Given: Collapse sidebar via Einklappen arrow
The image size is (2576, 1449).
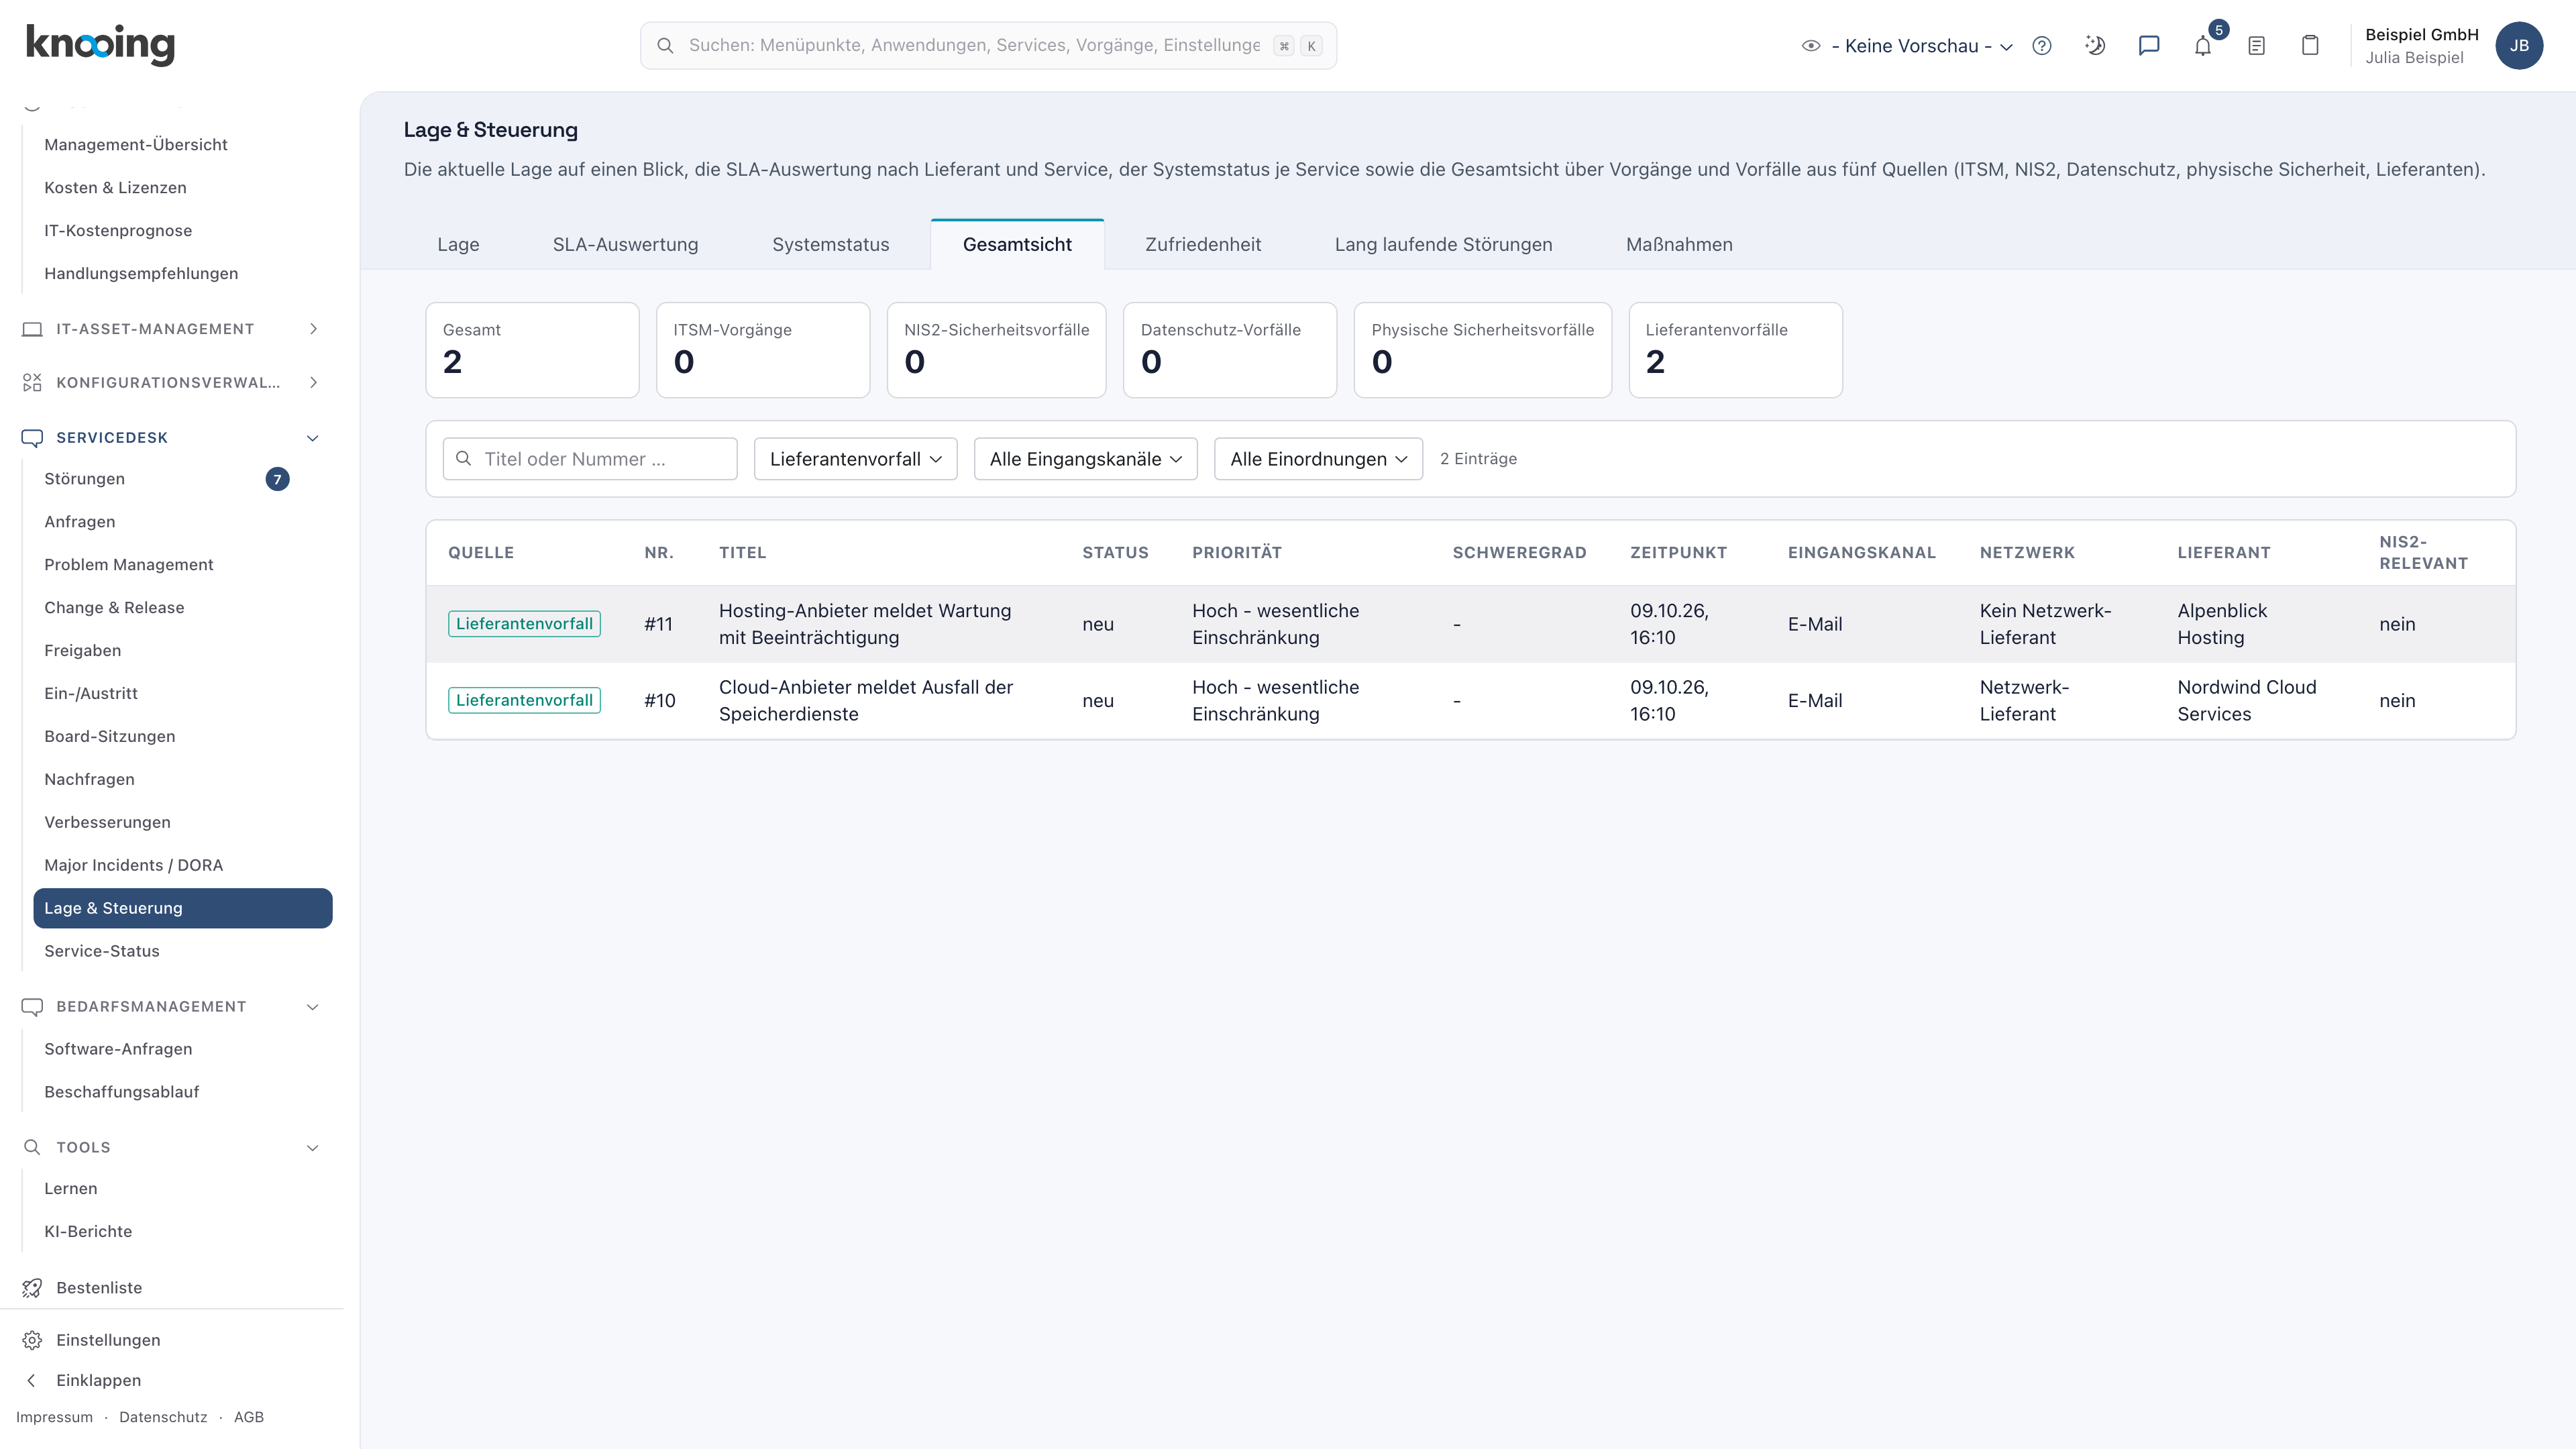Looking at the screenshot, I should tap(32, 1380).
